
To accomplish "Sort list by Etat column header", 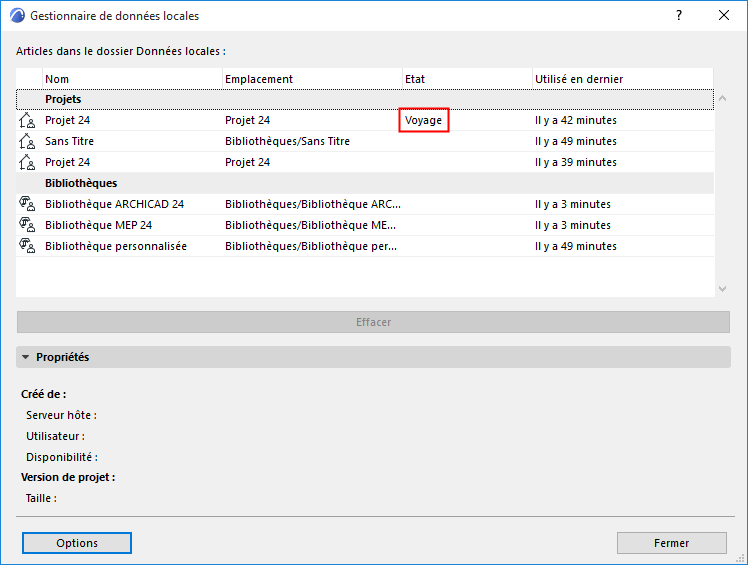I will 468,79.
